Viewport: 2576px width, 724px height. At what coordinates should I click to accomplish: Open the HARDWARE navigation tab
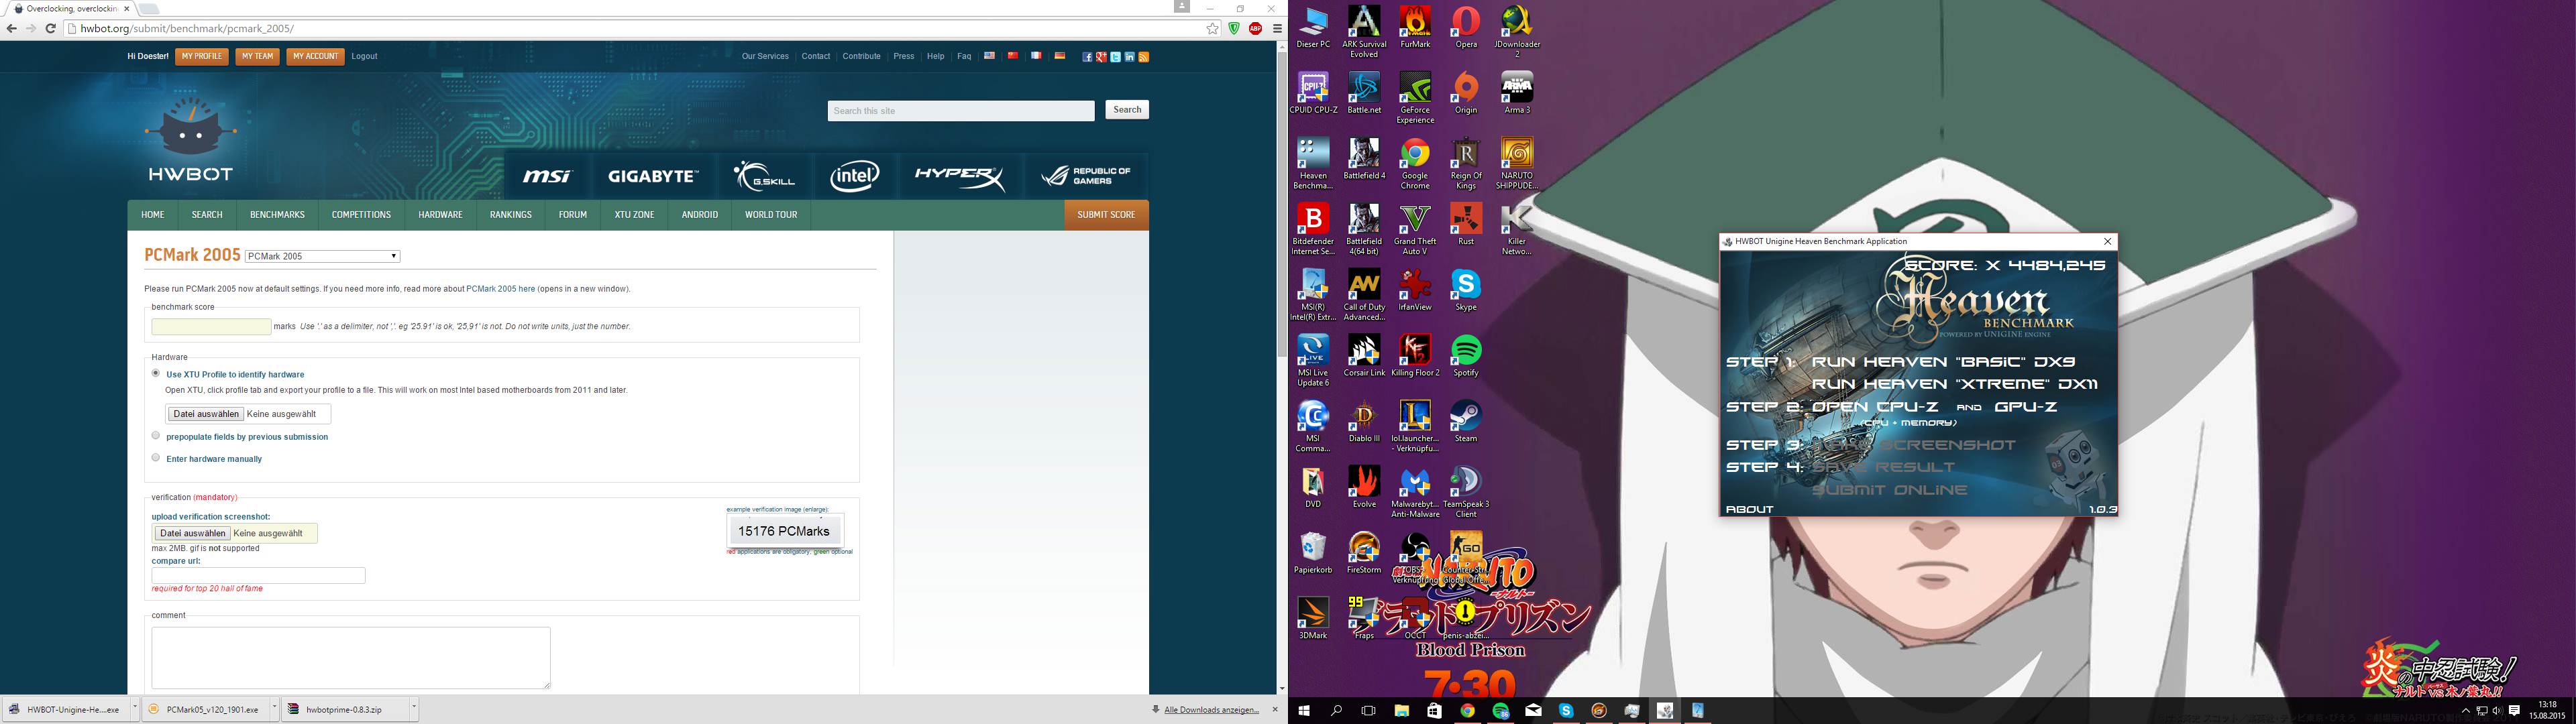click(x=440, y=215)
